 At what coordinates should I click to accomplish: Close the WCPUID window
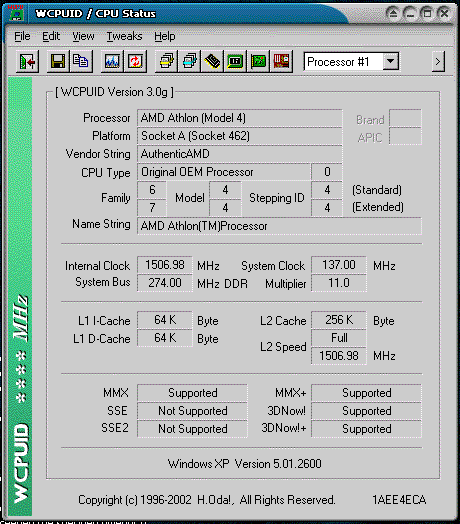pos(444,13)
